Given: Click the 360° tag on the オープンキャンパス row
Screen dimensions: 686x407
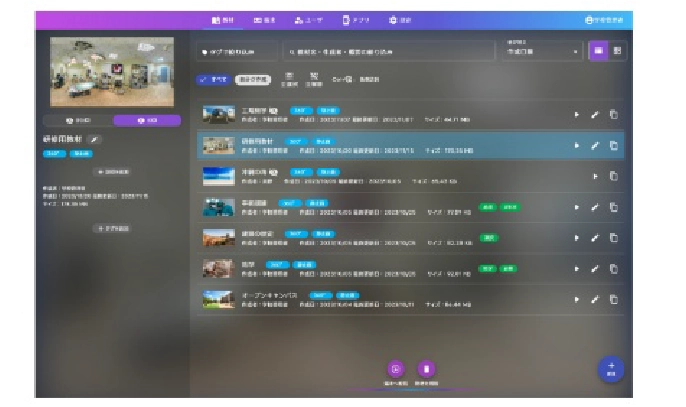Looking at the screenshot, I should [320, 295].
